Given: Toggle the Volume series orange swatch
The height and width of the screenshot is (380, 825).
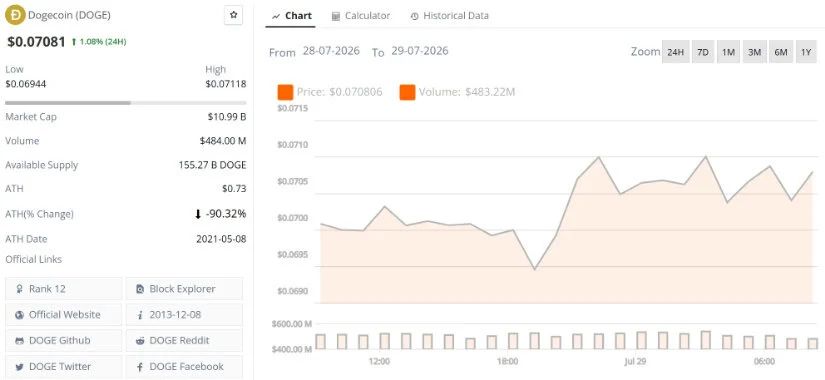Looking at the screenshot, I should tap(407, 92).
